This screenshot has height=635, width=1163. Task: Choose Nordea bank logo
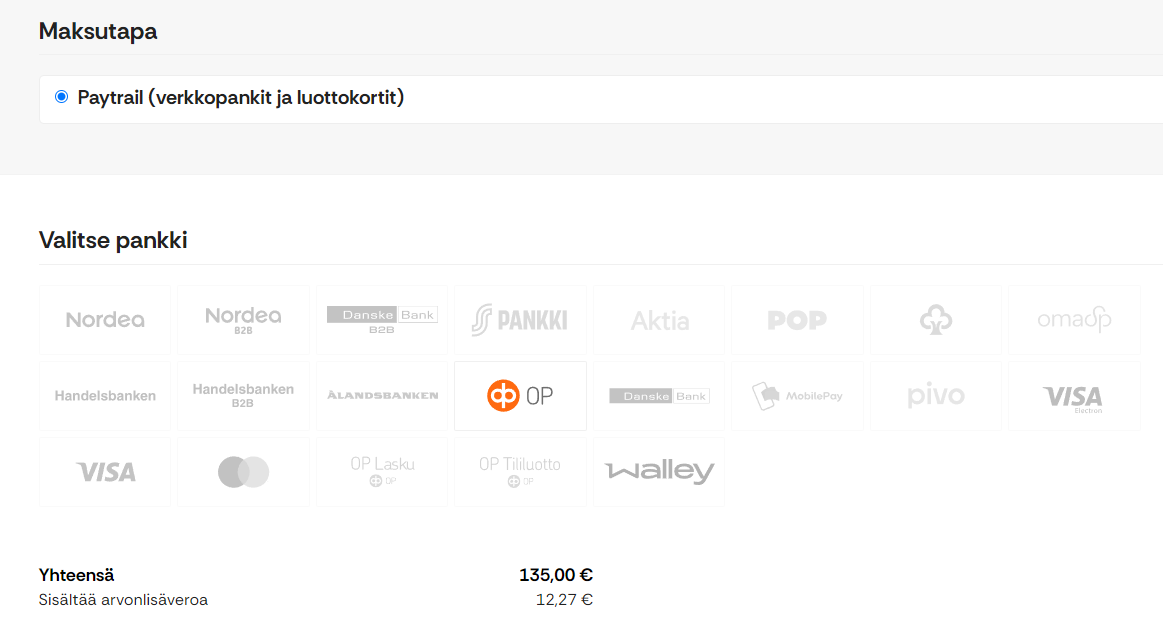click(105, 320)
